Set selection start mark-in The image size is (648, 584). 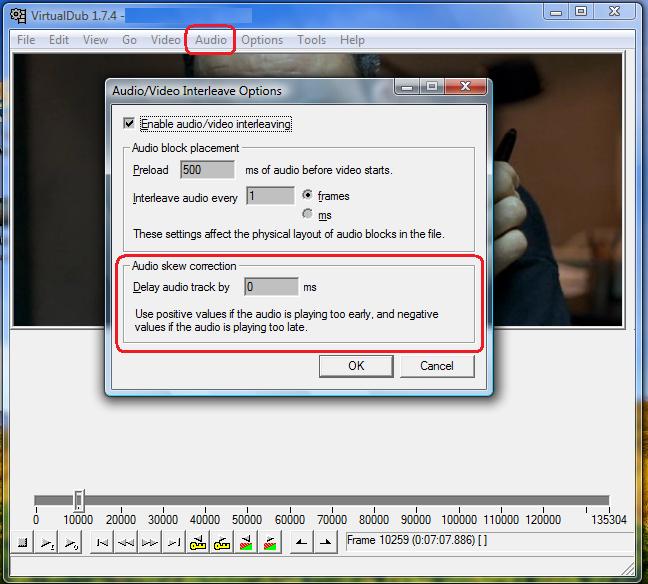pos(301,543)
